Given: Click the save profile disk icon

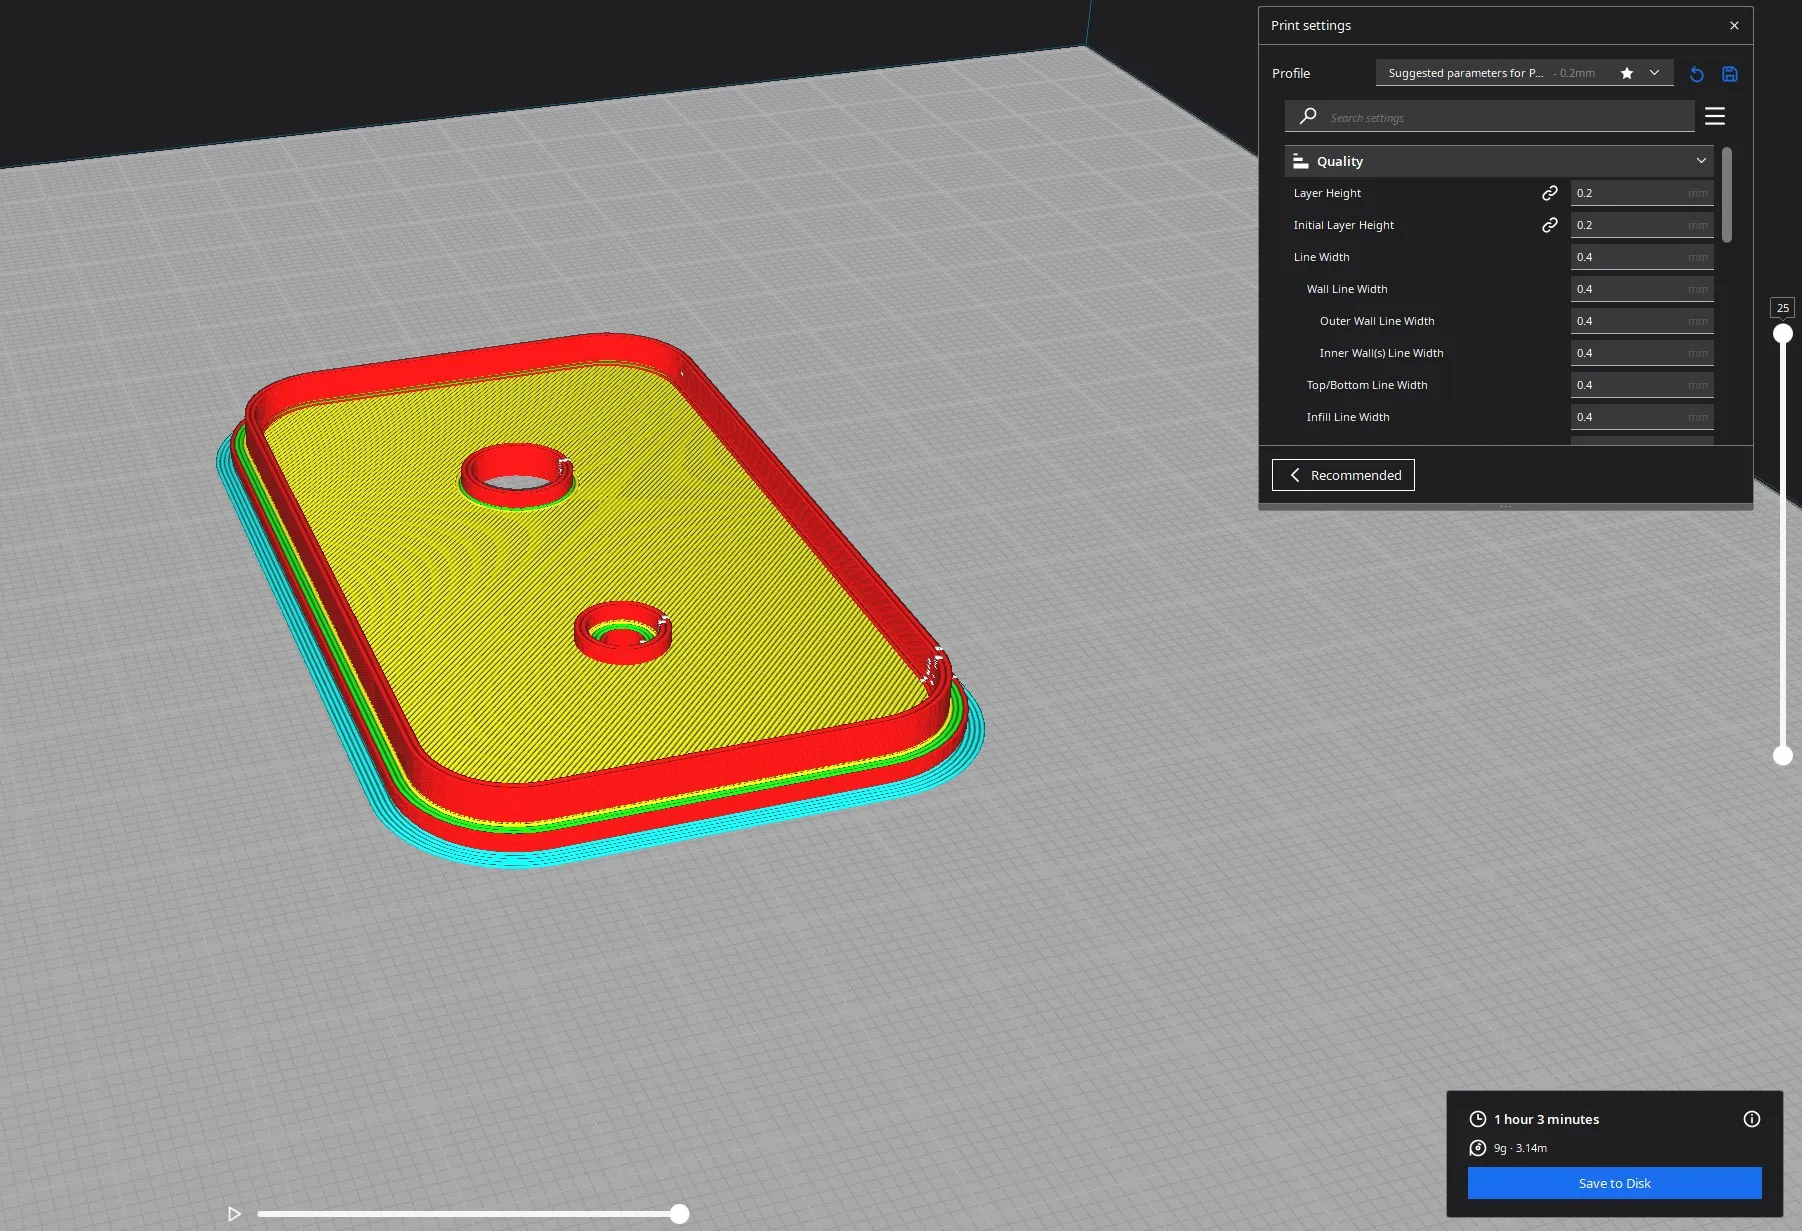Looking at the screenshot, I should pyautogui.click(x=1730, y=74).
